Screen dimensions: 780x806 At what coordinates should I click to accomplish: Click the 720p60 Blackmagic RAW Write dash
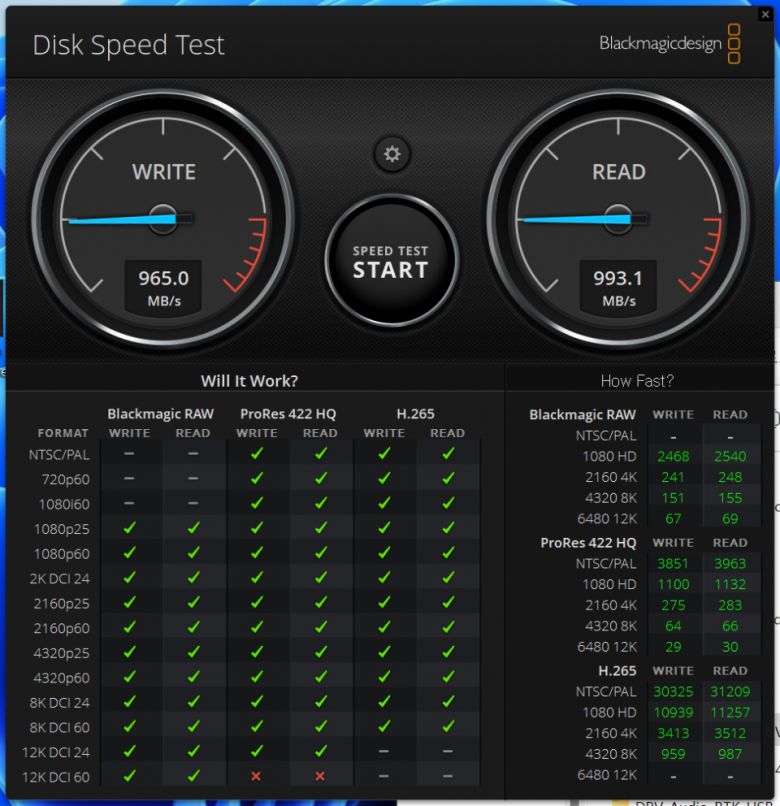[129, 479]
